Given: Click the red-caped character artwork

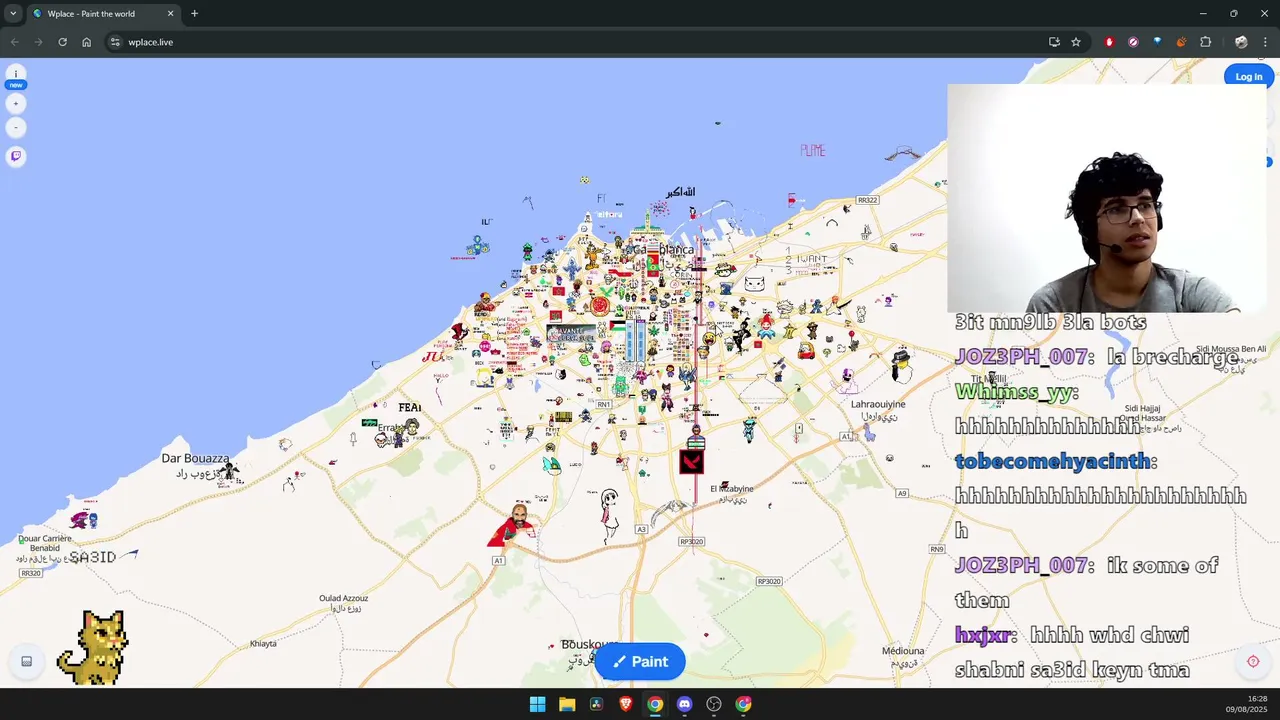Looking at the screenshot, I should (x=514, y=526).
